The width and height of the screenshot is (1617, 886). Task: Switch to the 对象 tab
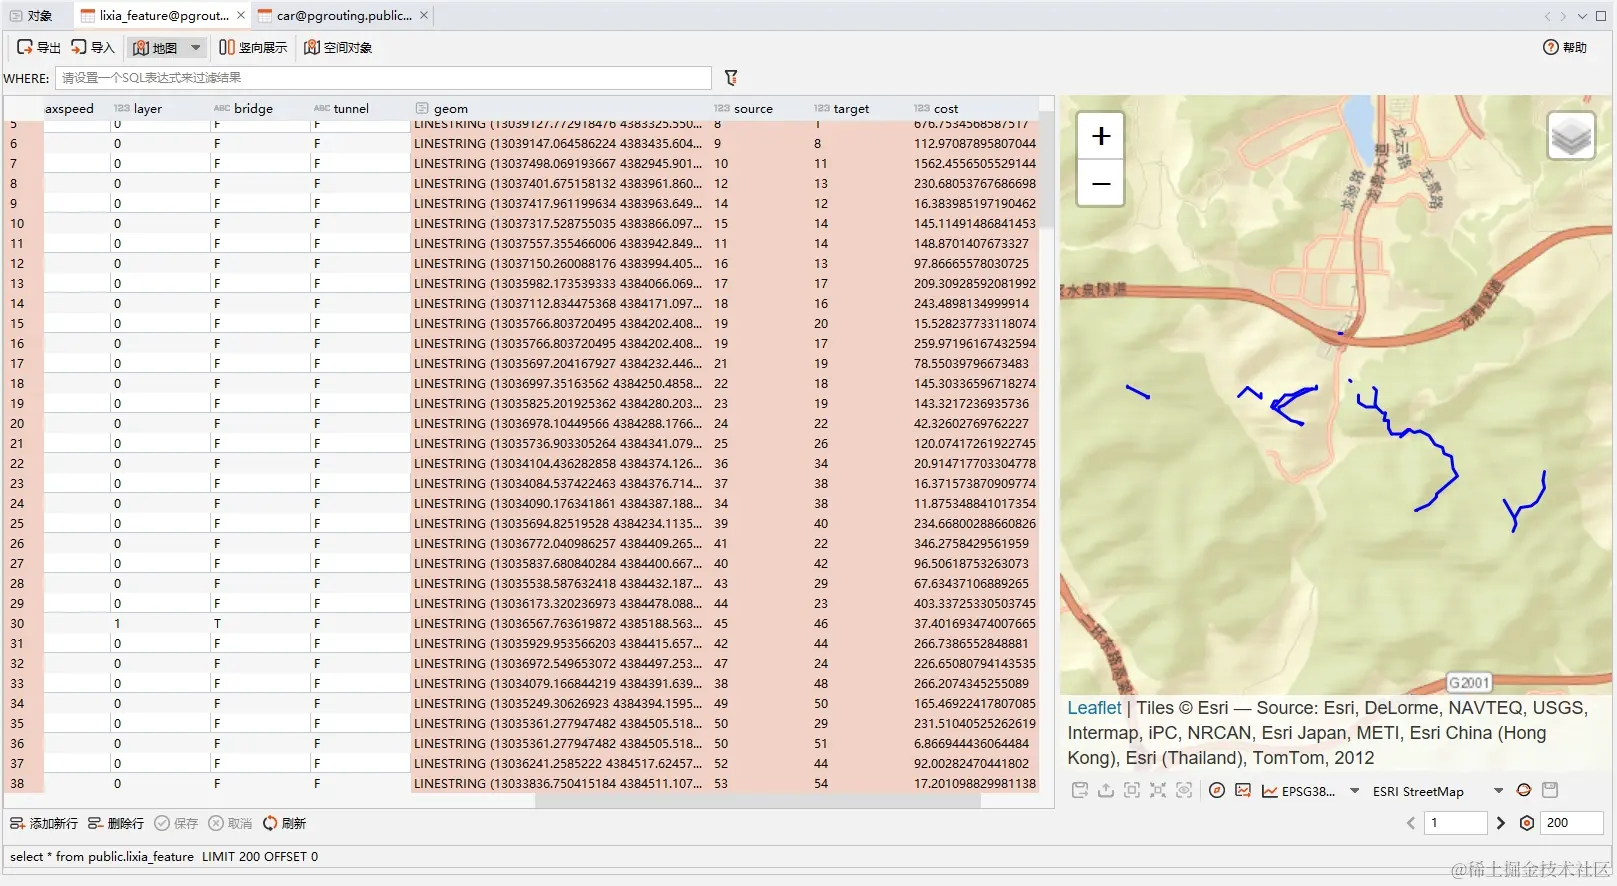click(31, 15)
